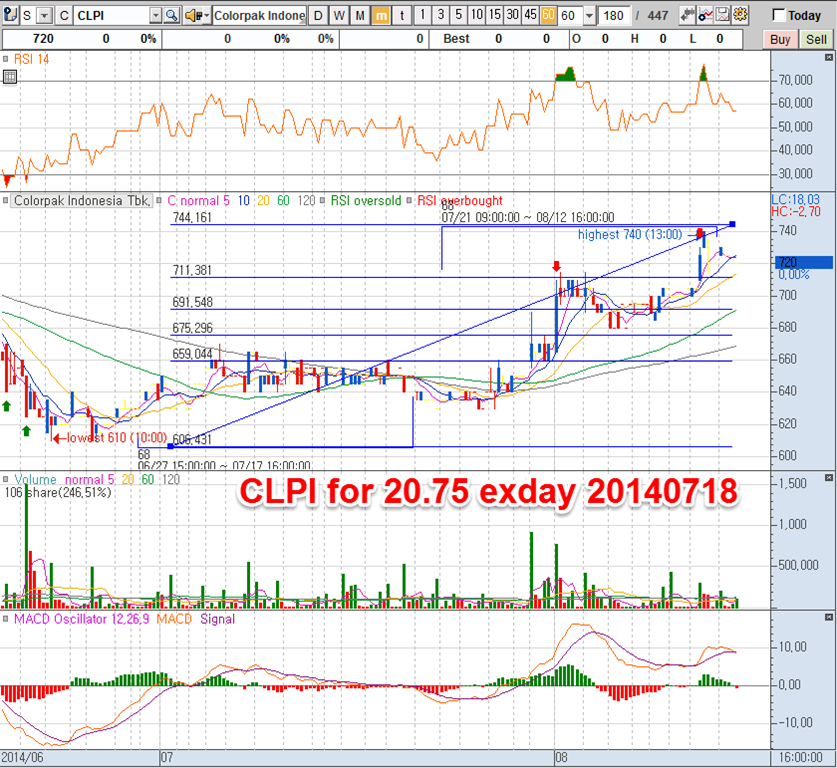
Task: Click the highest 740 (13:00) annotation
Action: (x=630, y=234)
